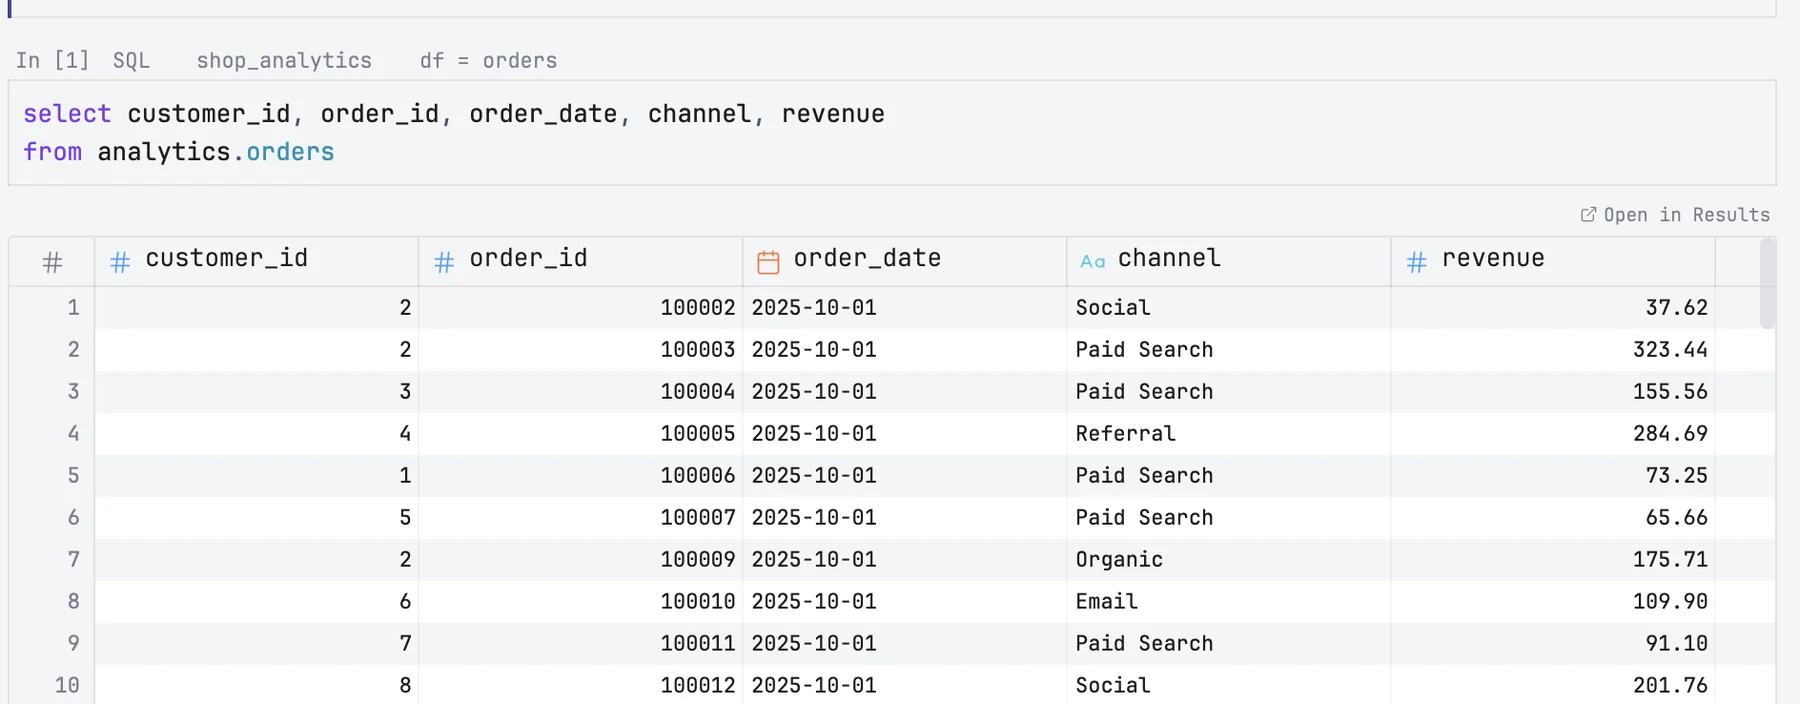Image resolution: width=1800 pixels, height=704 pixels.
Task: Select revenue cell 91.10
Action: pos(1552,644)
